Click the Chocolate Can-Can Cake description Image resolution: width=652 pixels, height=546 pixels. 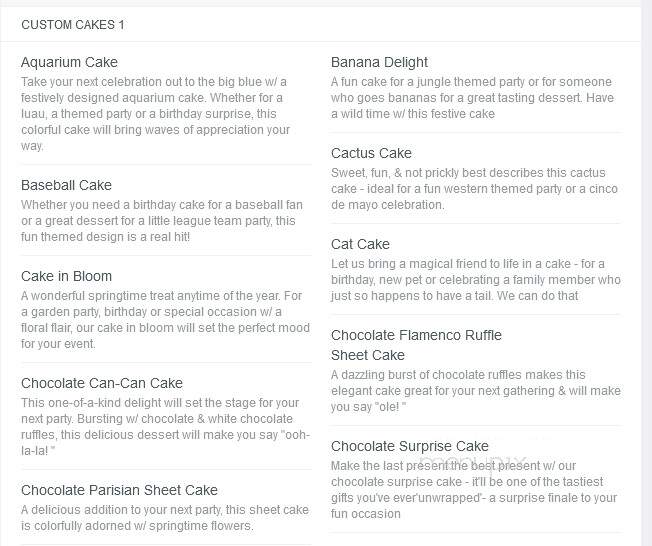[165, 427]
